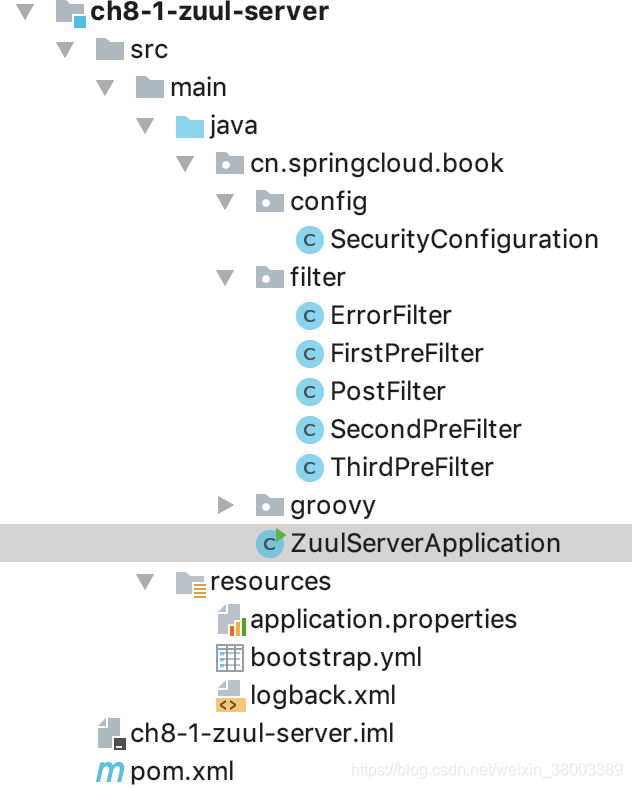This screenshot has width=632, height=788.
Task: Click the SecurityConfiguration class icon
Action: (x=309, y=240)
